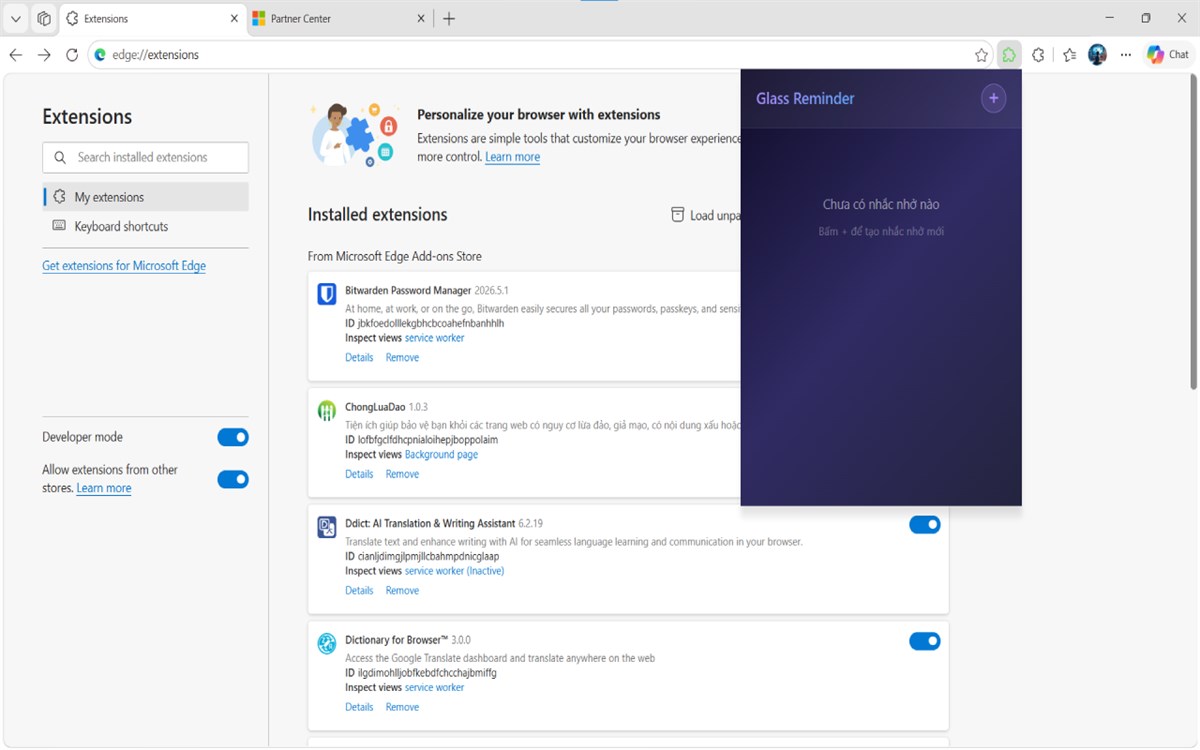Viewport: 1200px width, 750px height.
Task: Open Ddict Details link
Action: [359, 590]
